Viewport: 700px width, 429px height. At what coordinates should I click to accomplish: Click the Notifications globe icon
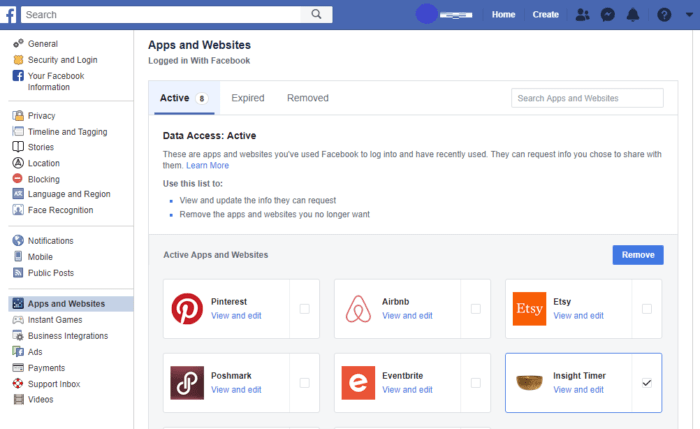click(18, 241)
